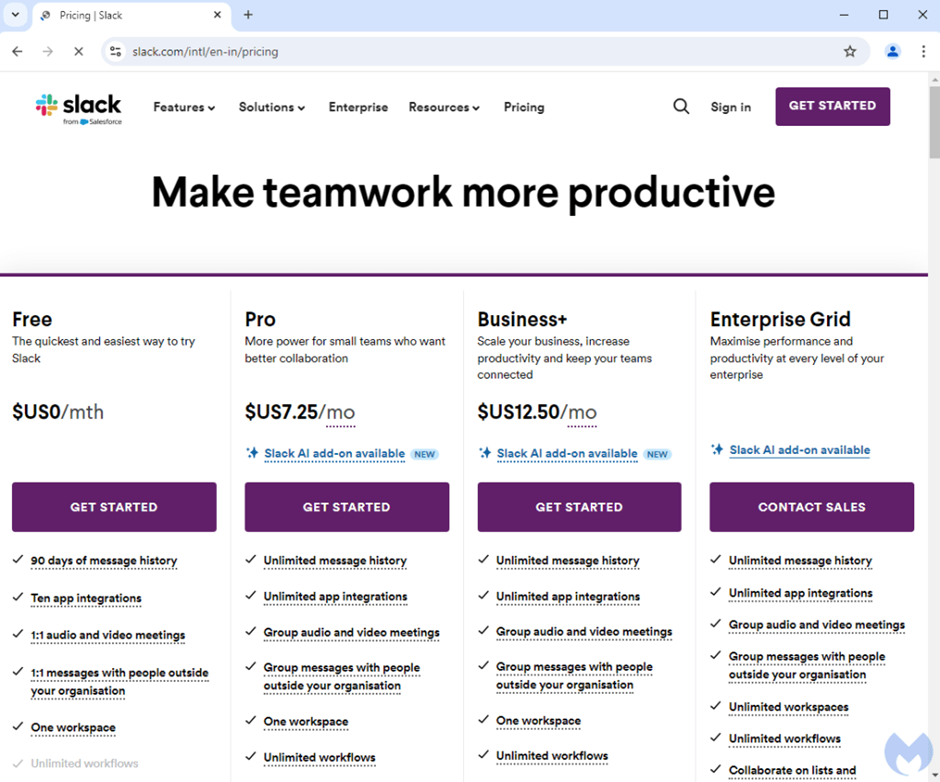
Task: Click 'Unlimited workspaces' in Enterprise Grid
Action: click(788, 707)
